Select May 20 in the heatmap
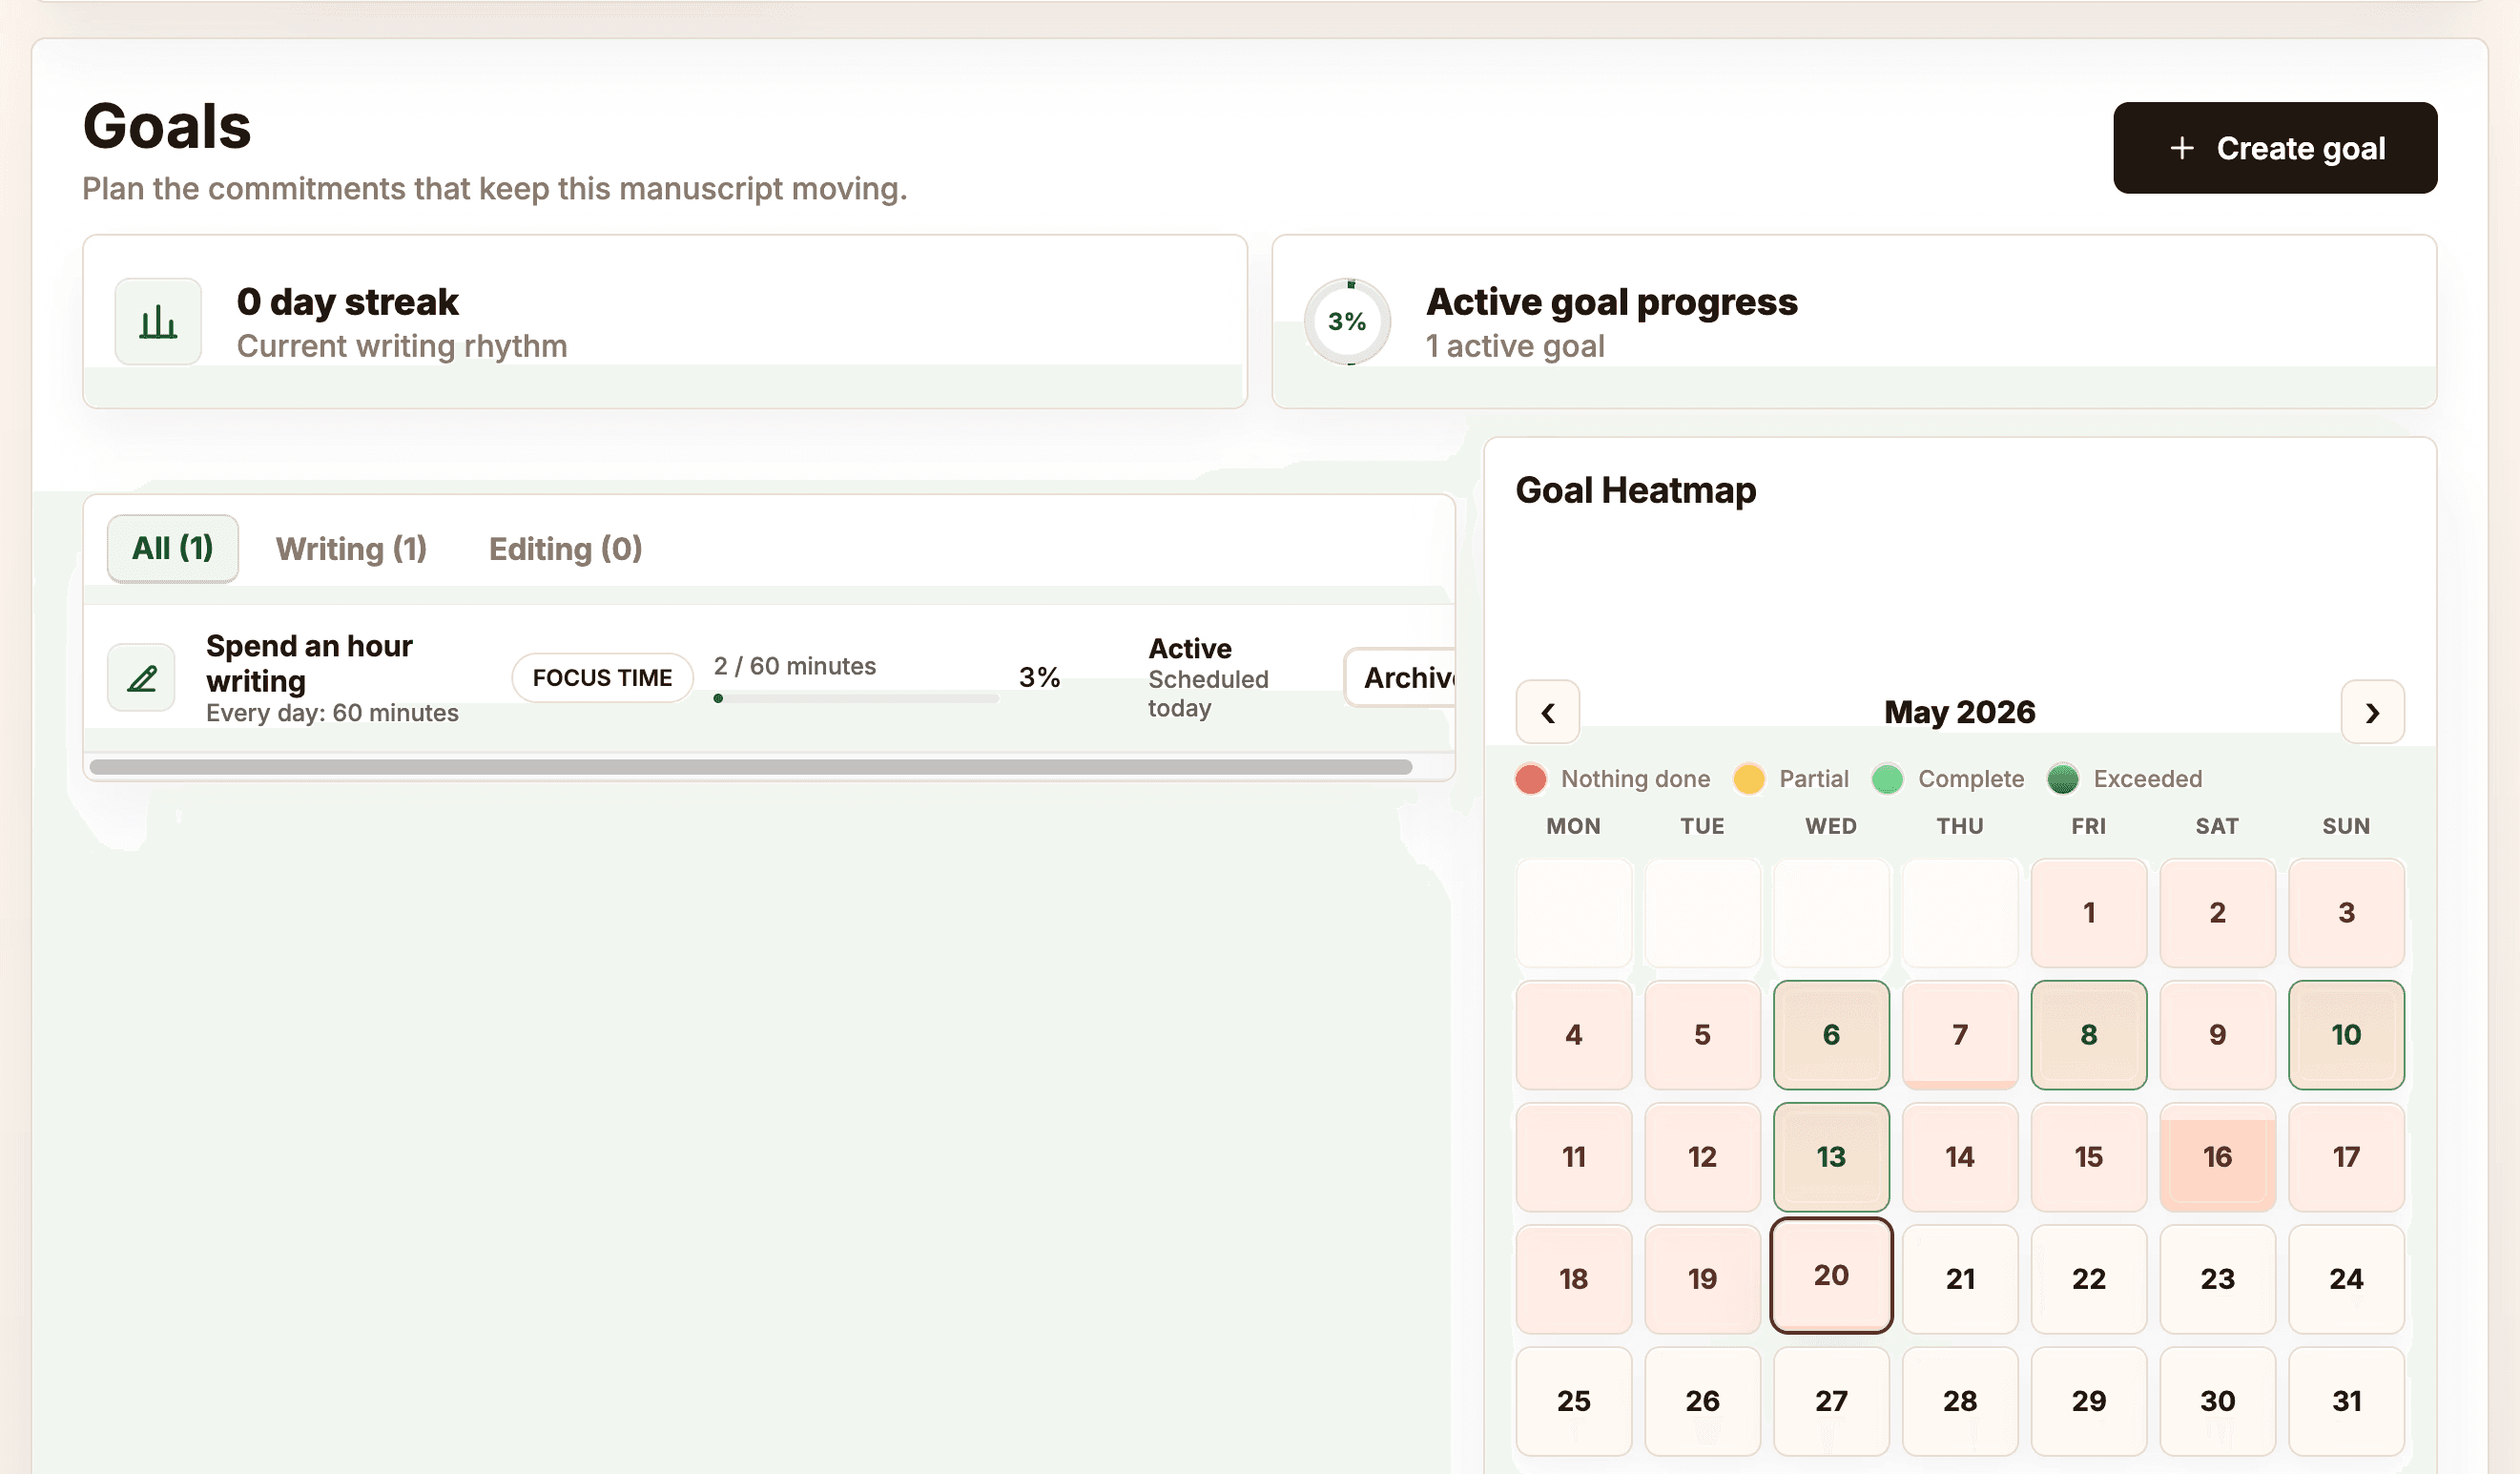2520x1474 pixels. 1830,1275
